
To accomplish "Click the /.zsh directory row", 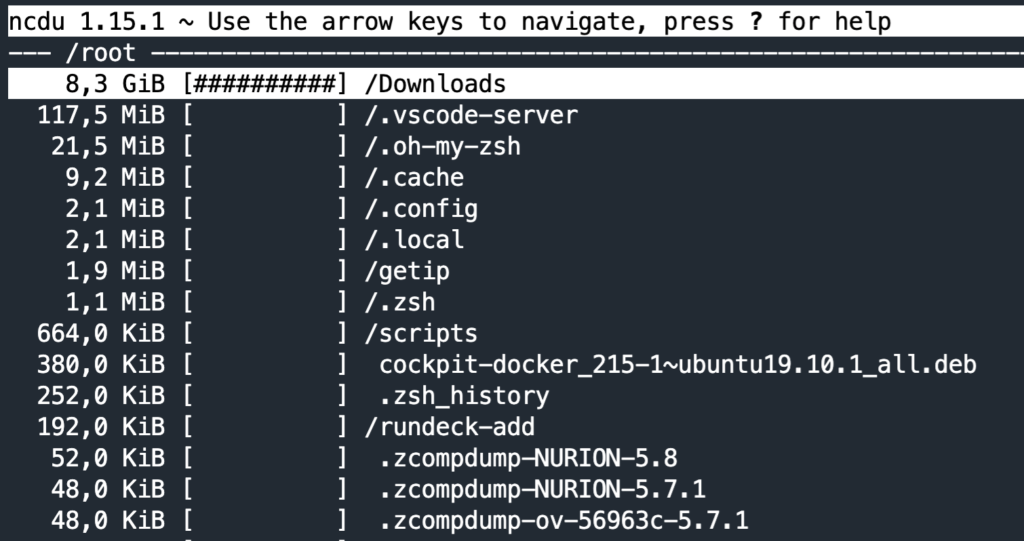I will [400, 302].
